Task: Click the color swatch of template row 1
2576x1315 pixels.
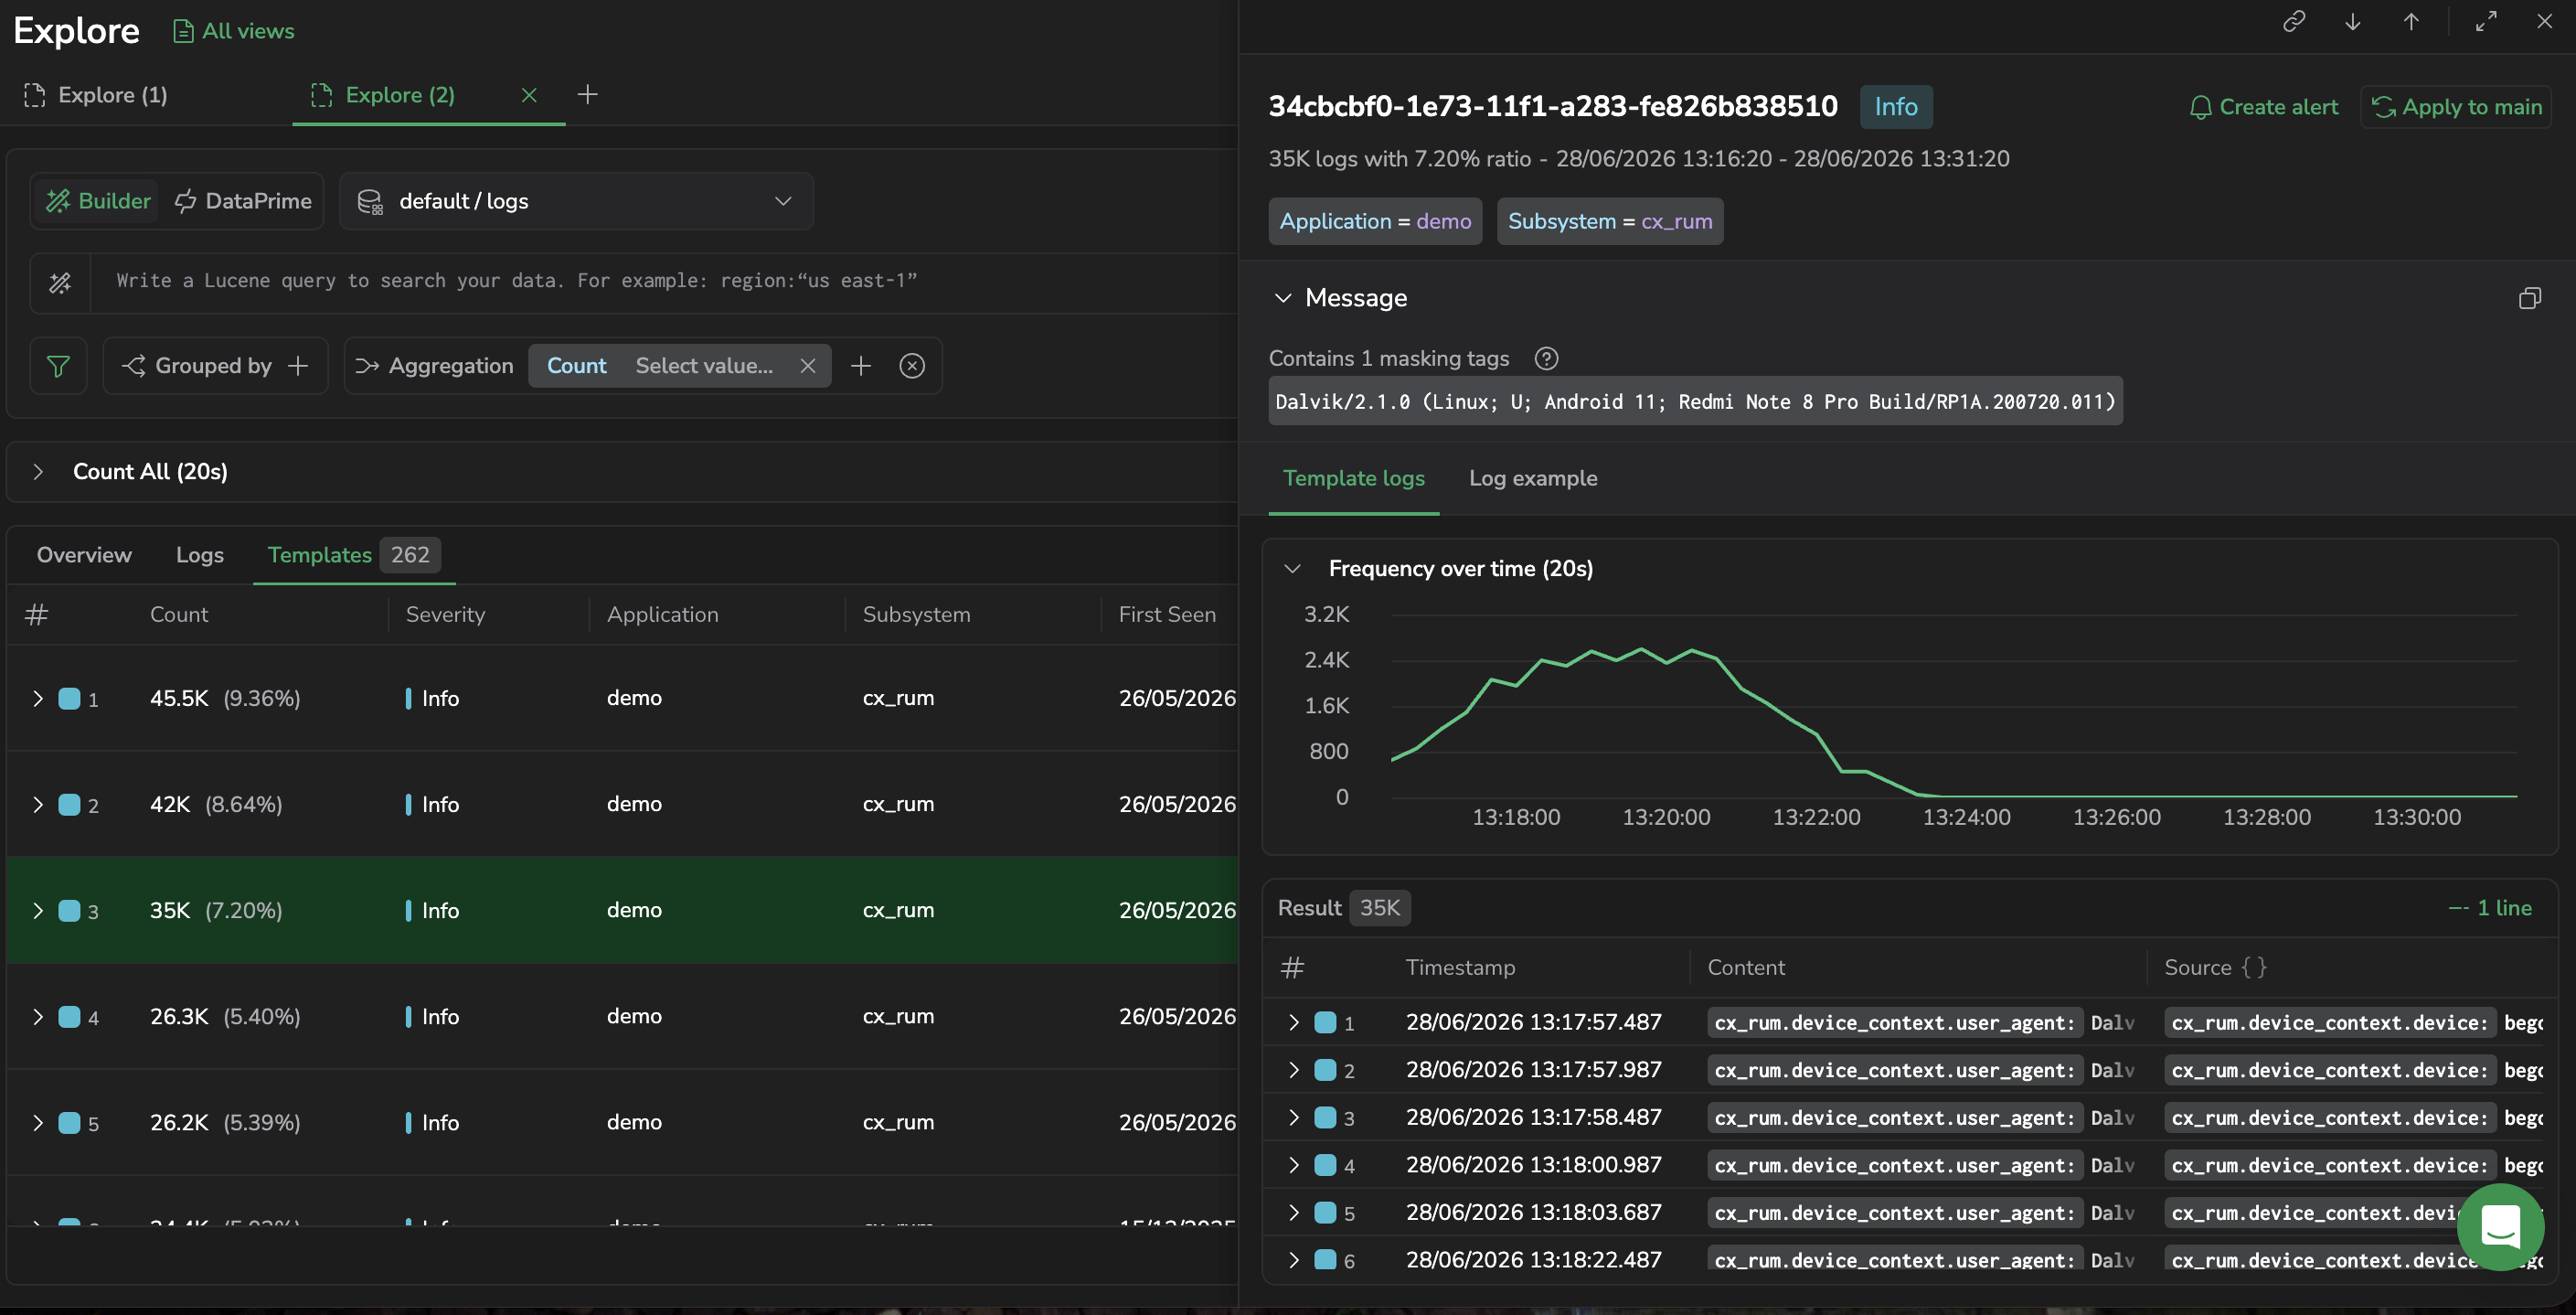Action: 69,699
